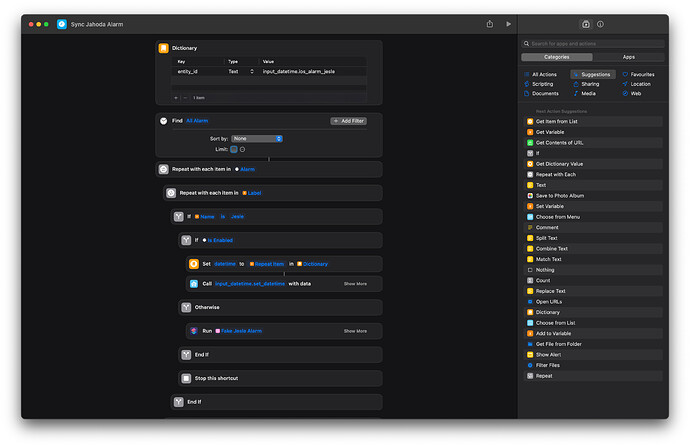Viewport: 690px width, 447px height.
Task: Select the Favourites category
Action: 639,74
